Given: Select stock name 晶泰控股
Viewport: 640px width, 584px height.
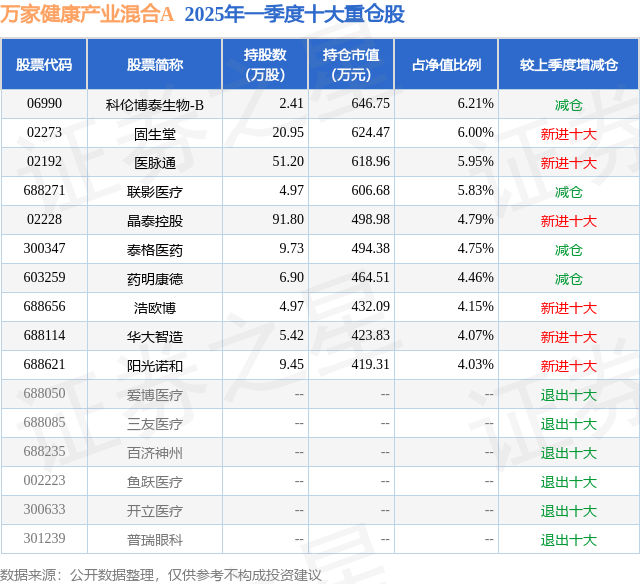Looking at the screenshot, I should [x=155, y=221].
